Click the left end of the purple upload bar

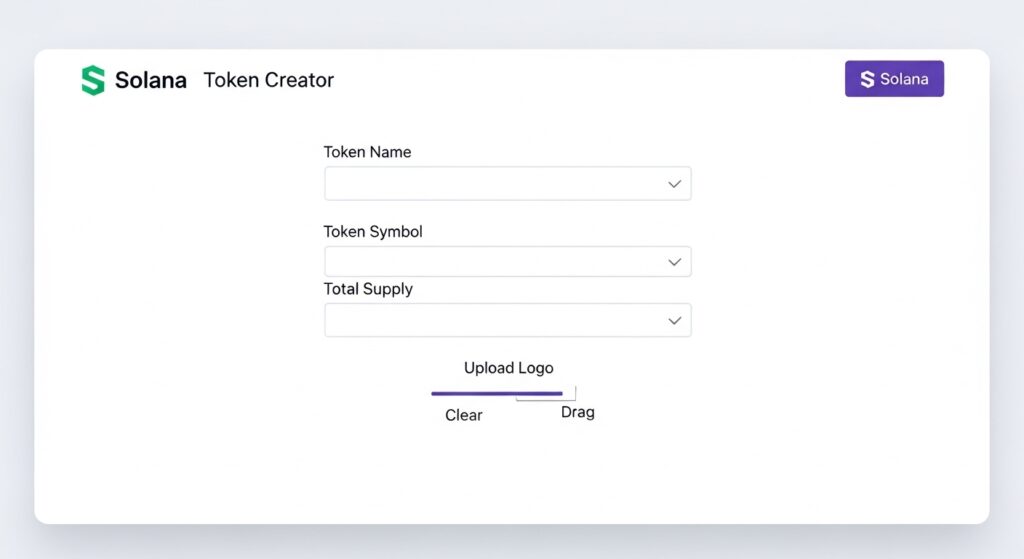(x=435, y=393)
